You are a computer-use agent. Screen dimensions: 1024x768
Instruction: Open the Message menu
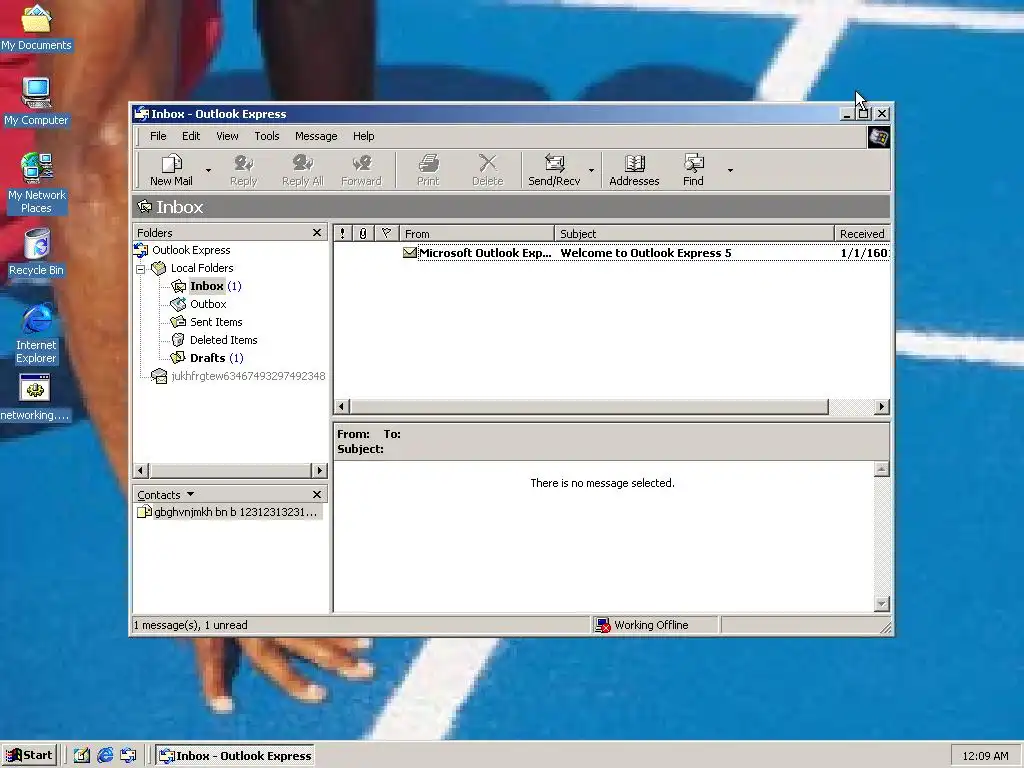tap(316, 136)
